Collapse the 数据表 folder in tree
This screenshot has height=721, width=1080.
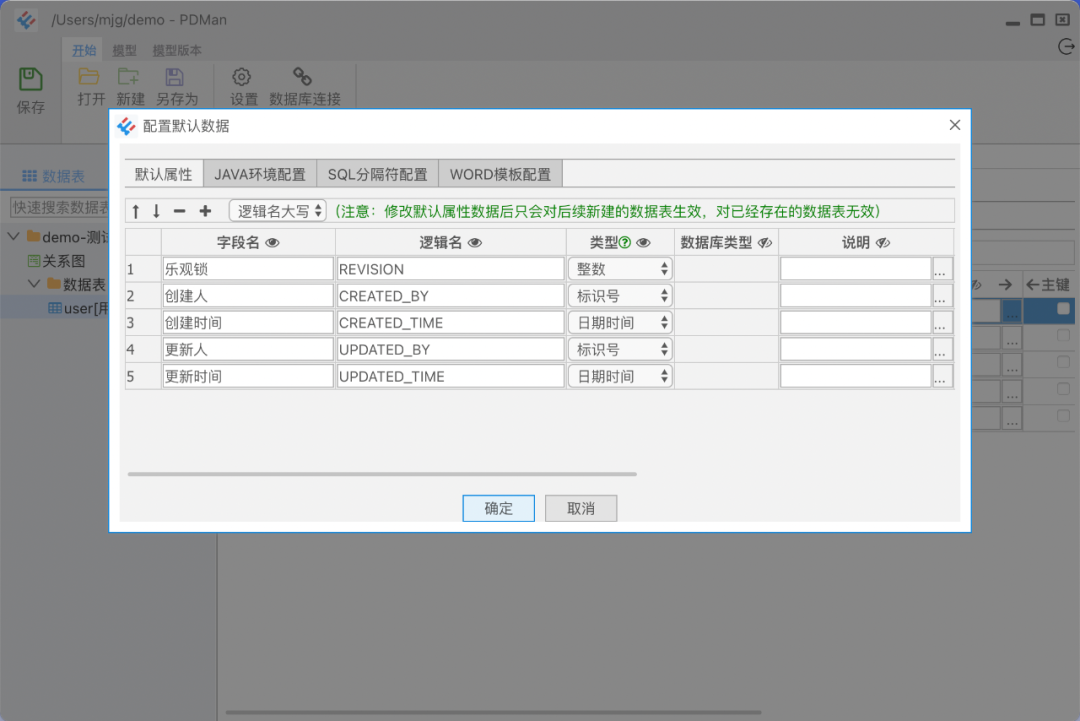[x=34, y=284]
